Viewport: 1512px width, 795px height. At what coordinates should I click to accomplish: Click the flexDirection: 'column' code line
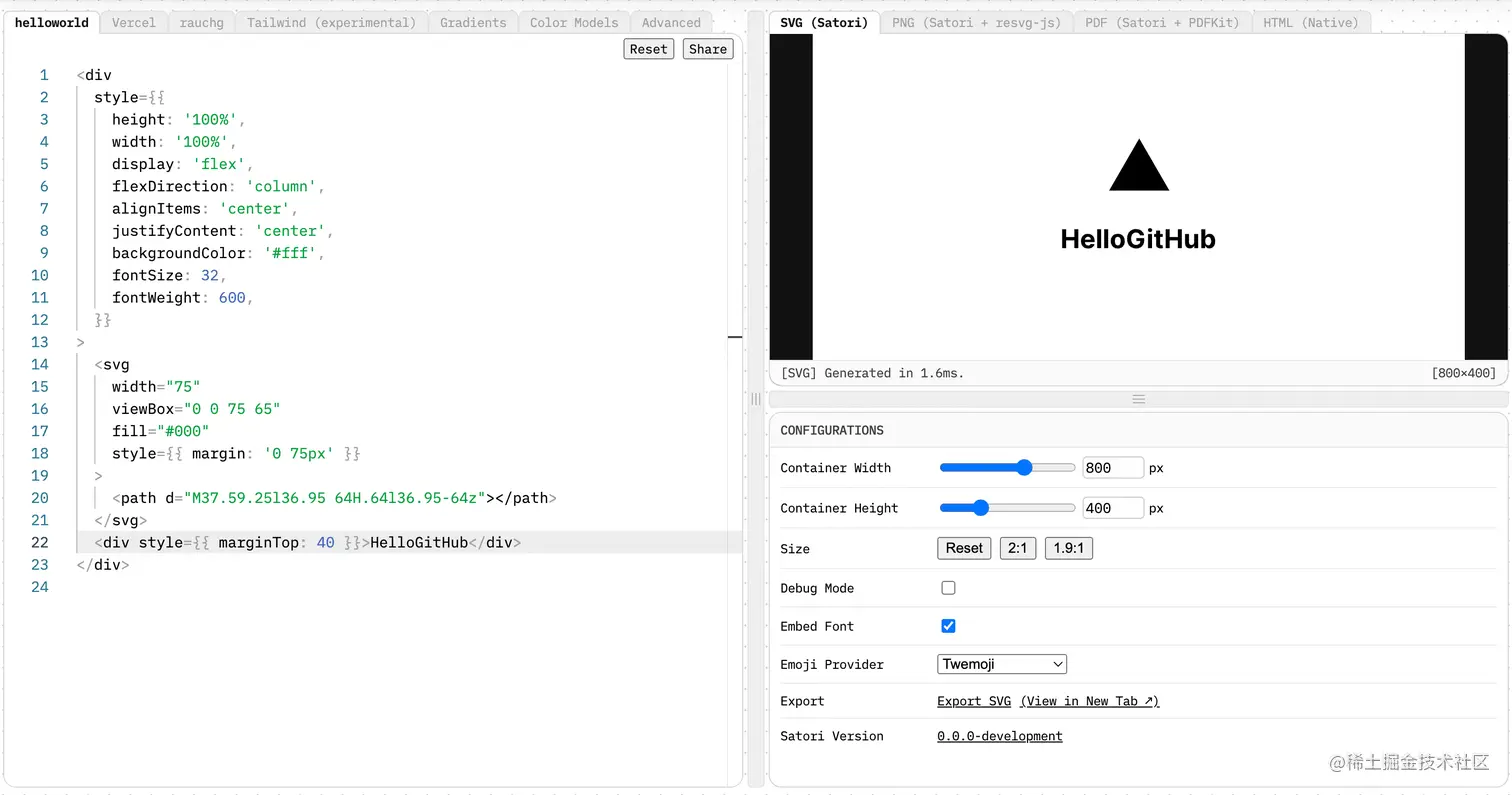tap(219, 186)
